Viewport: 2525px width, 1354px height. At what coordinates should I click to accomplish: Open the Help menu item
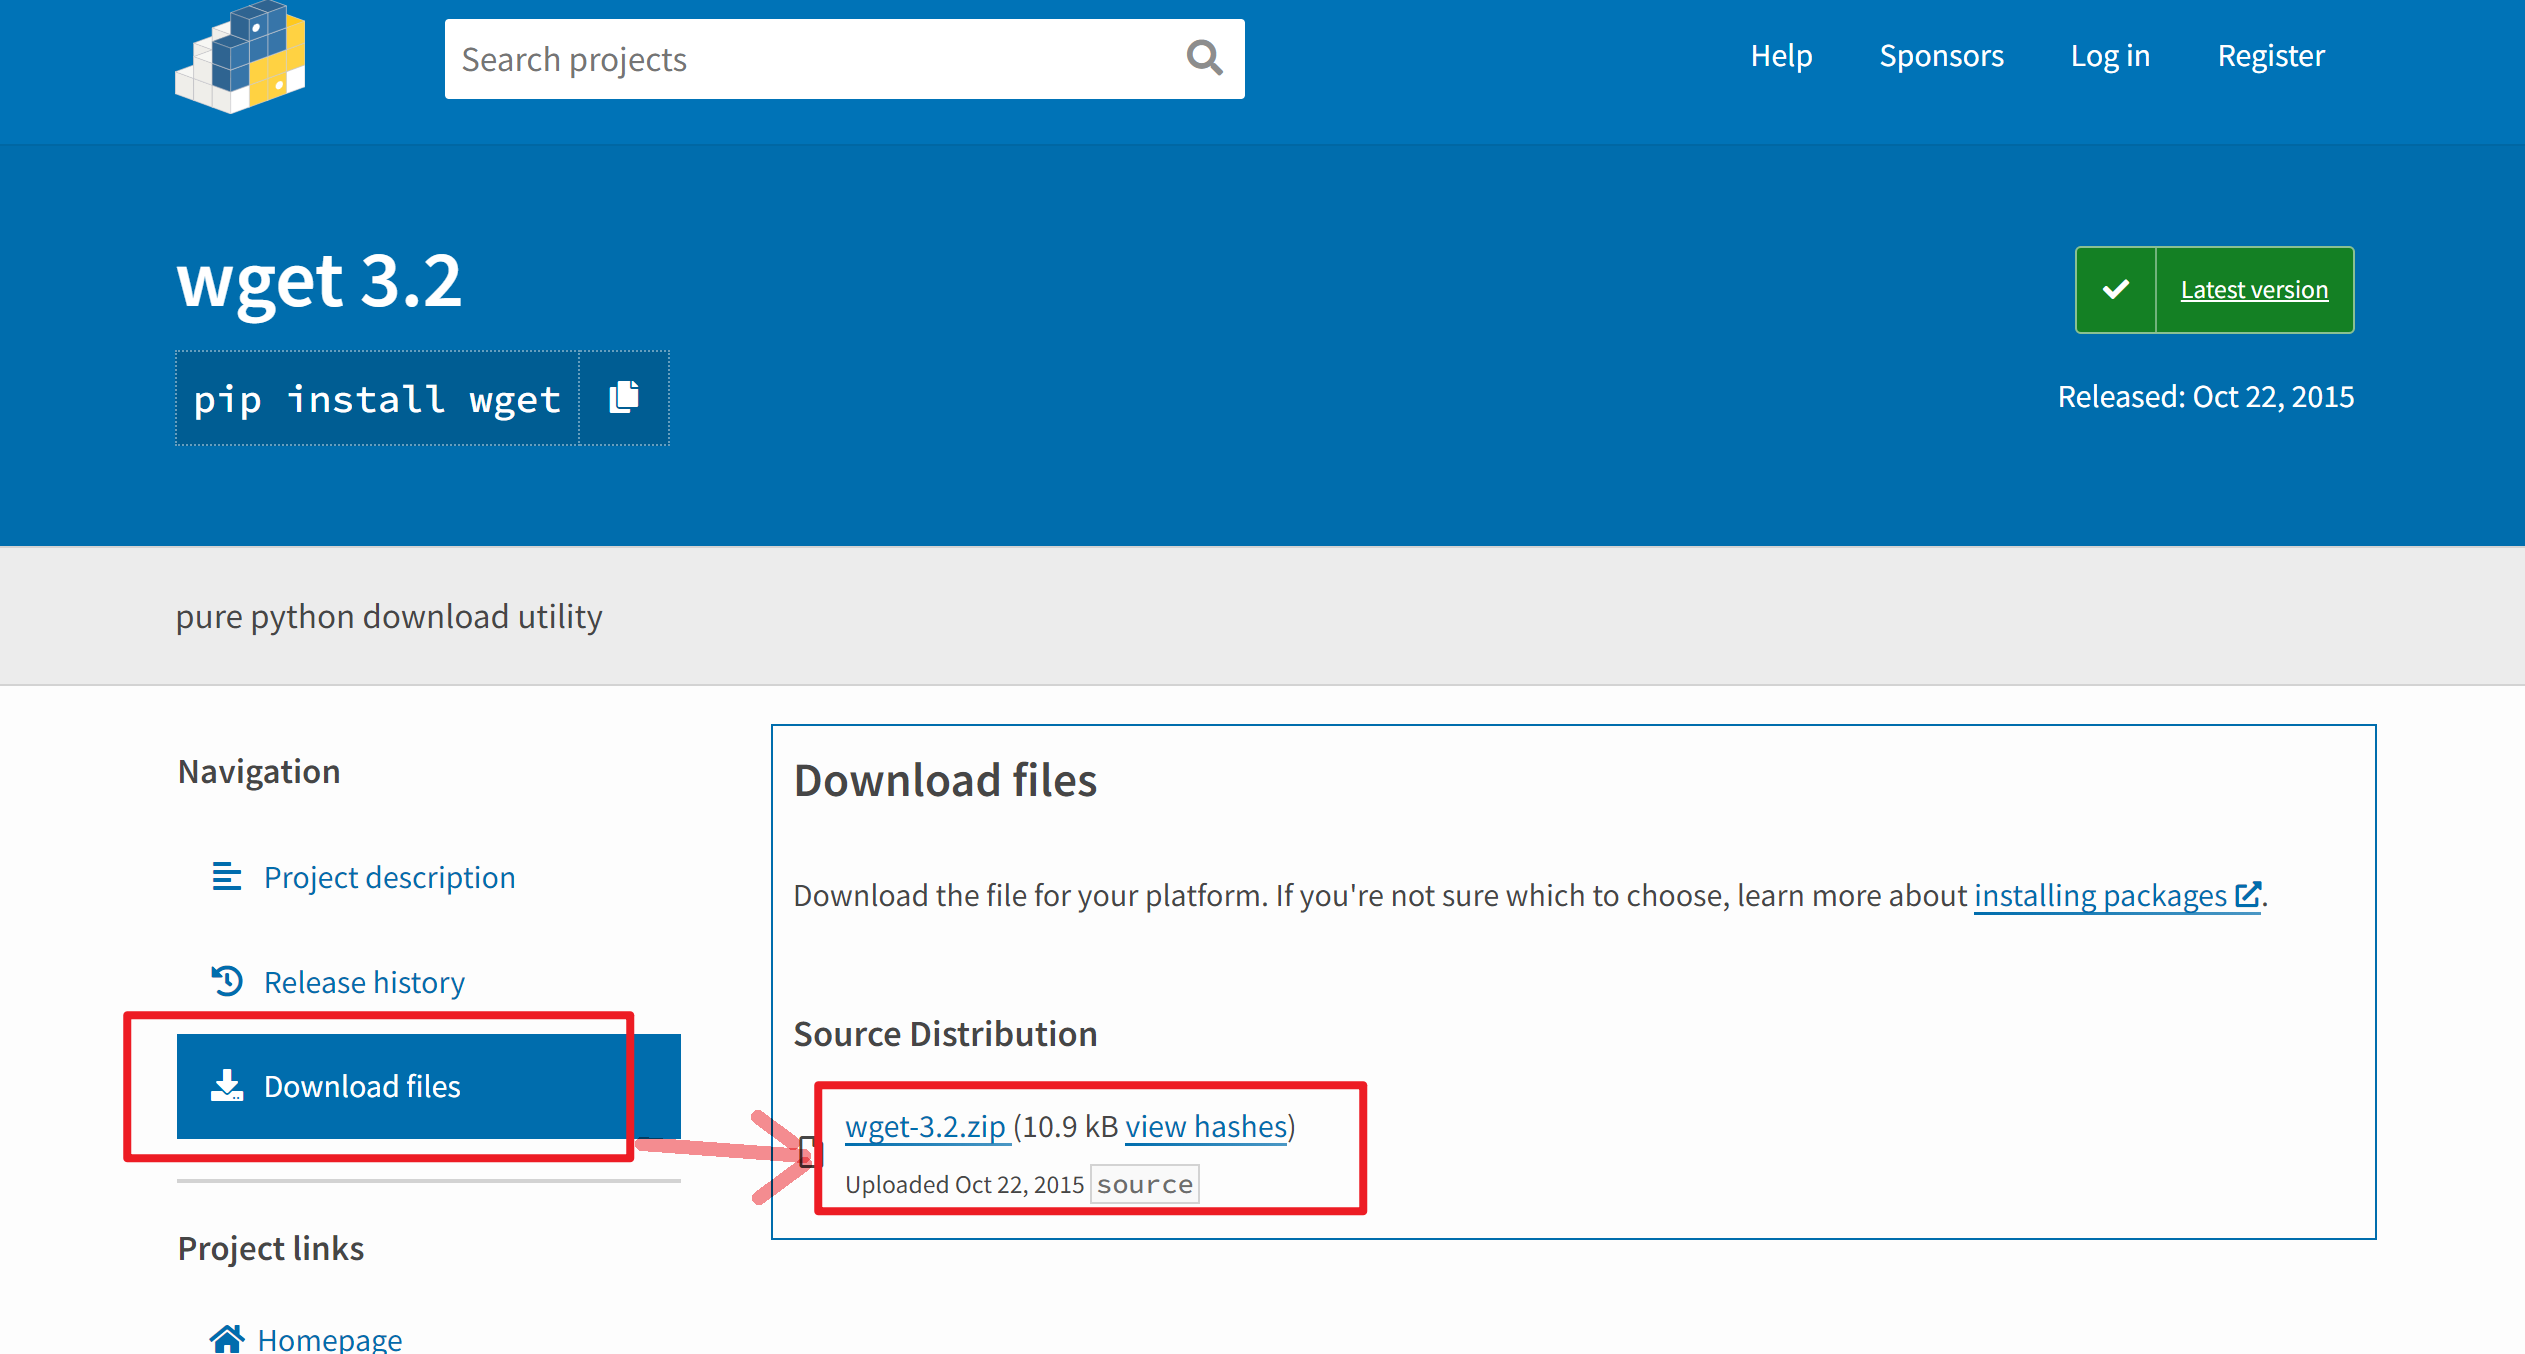tap(1781, 56)
